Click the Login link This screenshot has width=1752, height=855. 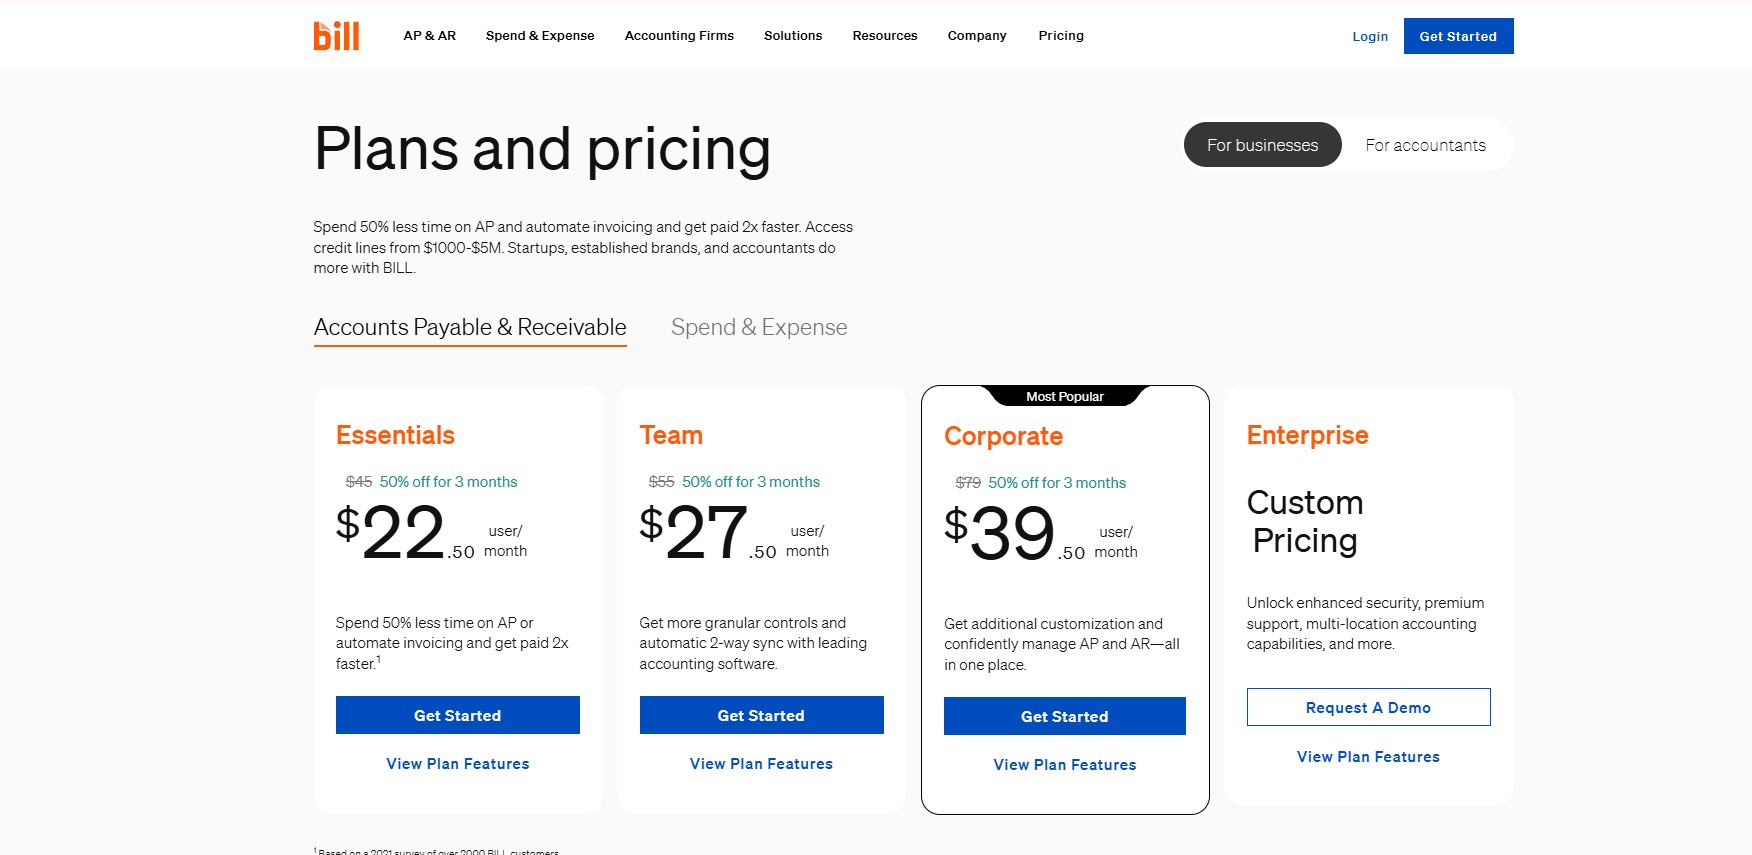point(1370,37)
